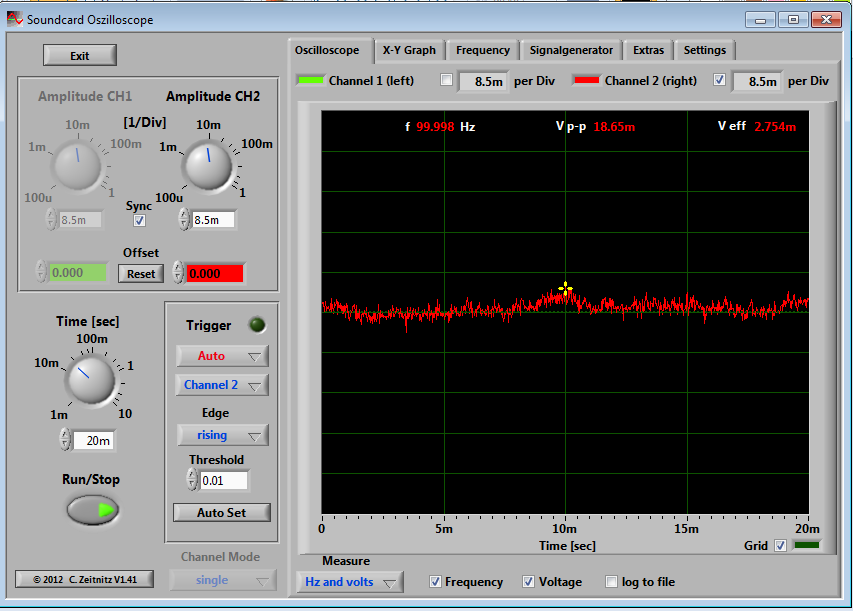The image size is (853, 611).
Task: Switch to the X-Y Graph tab
Action: 409,50
